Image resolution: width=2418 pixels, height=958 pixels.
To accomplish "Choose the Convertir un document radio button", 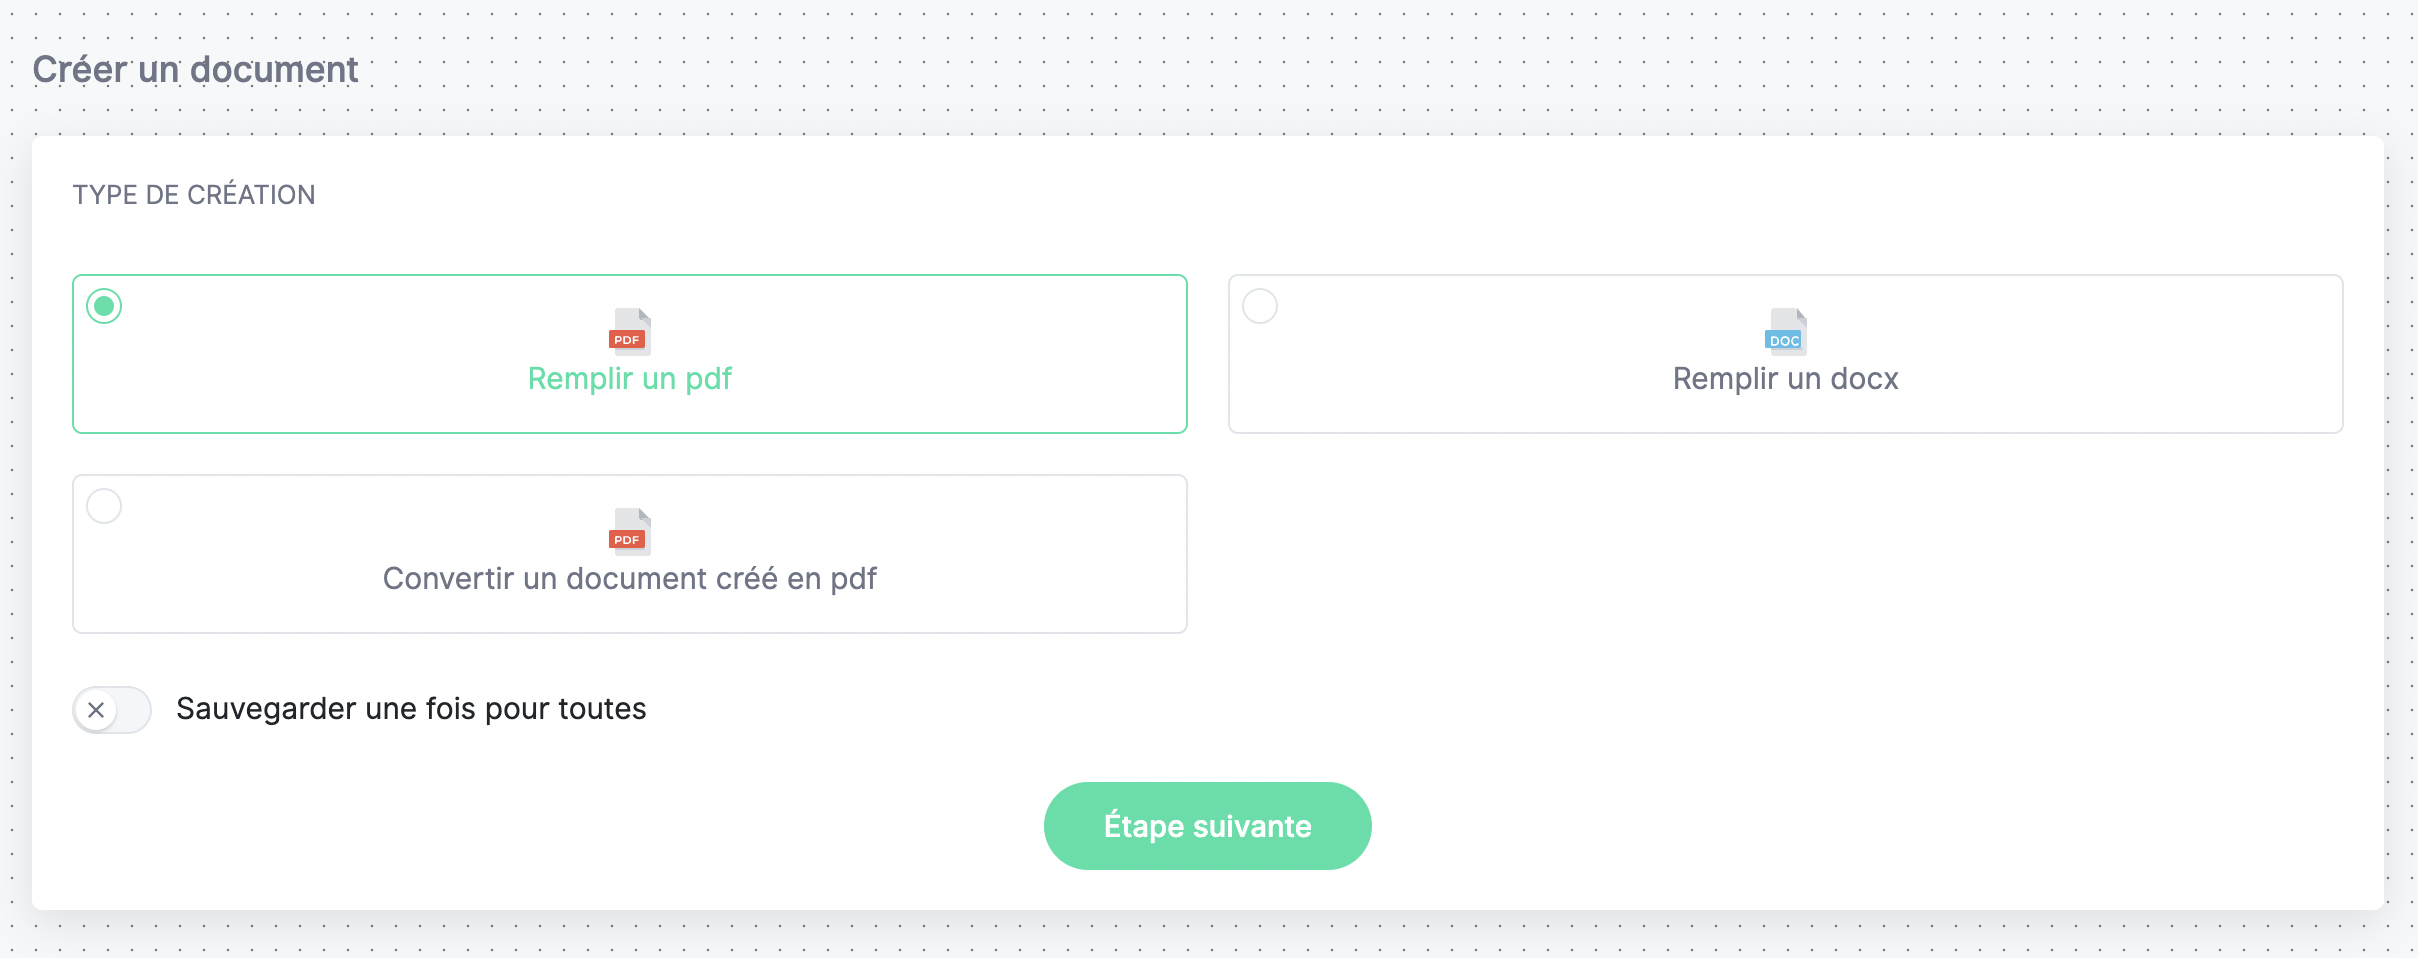I will tap(104, 506).
